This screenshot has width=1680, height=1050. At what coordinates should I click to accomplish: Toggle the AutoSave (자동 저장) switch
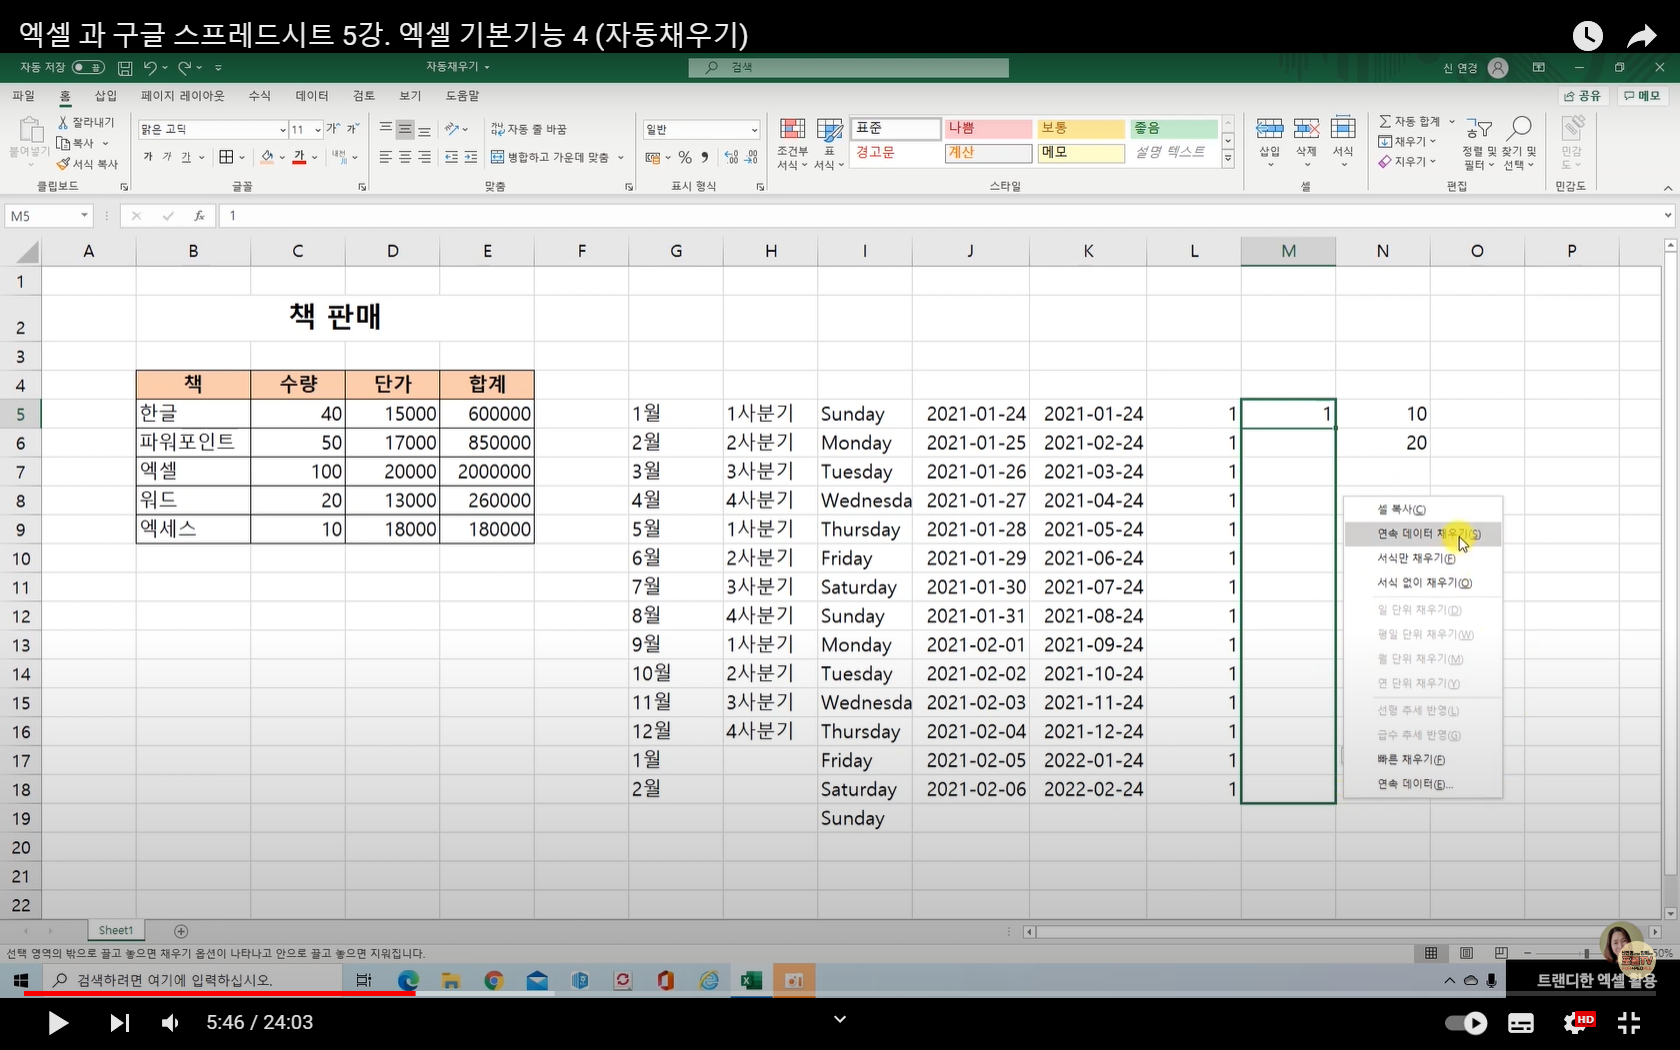[88, 67]
